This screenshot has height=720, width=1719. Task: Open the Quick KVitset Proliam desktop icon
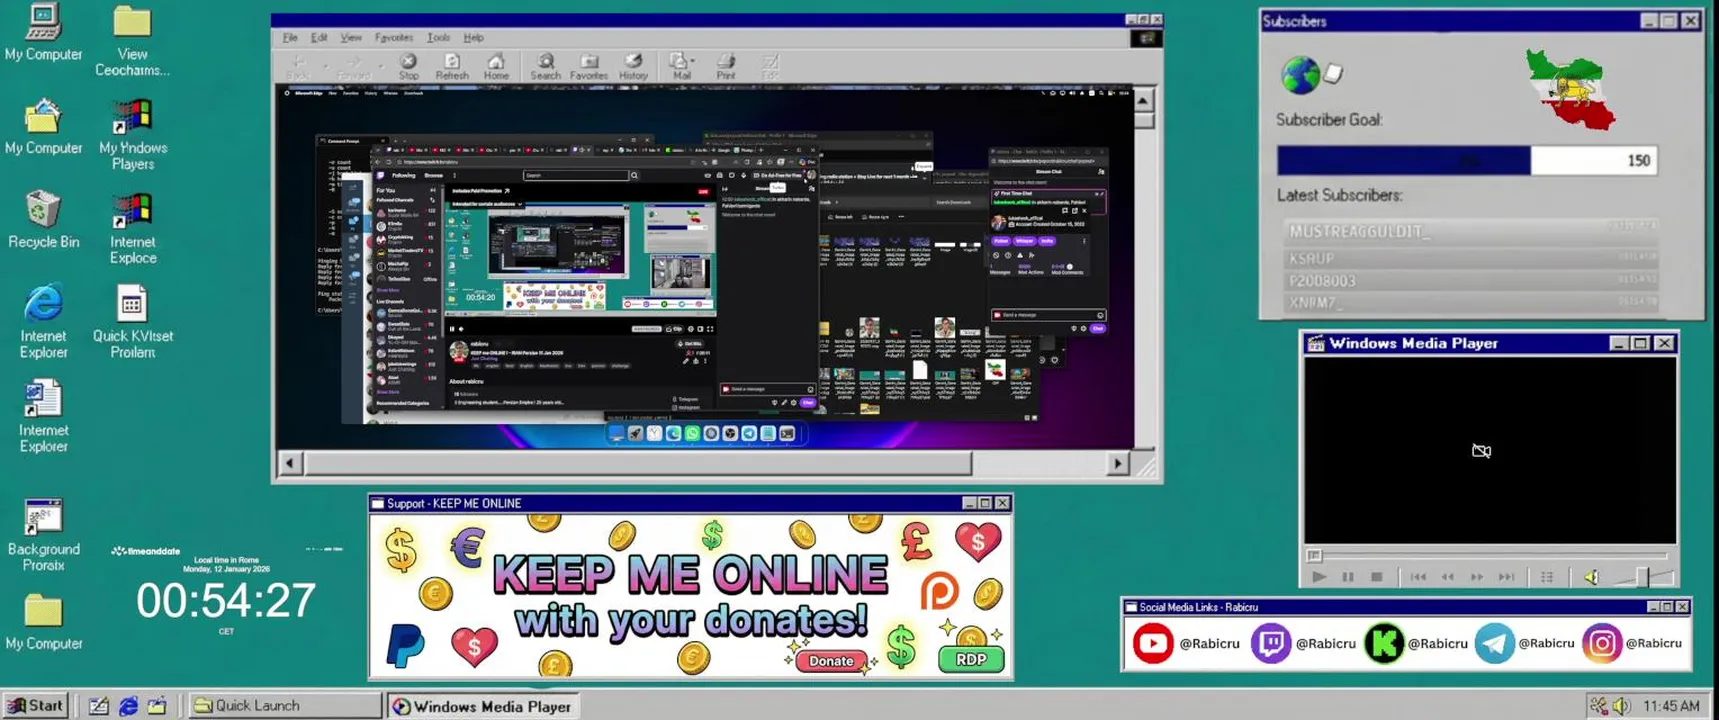click(132, 322)
